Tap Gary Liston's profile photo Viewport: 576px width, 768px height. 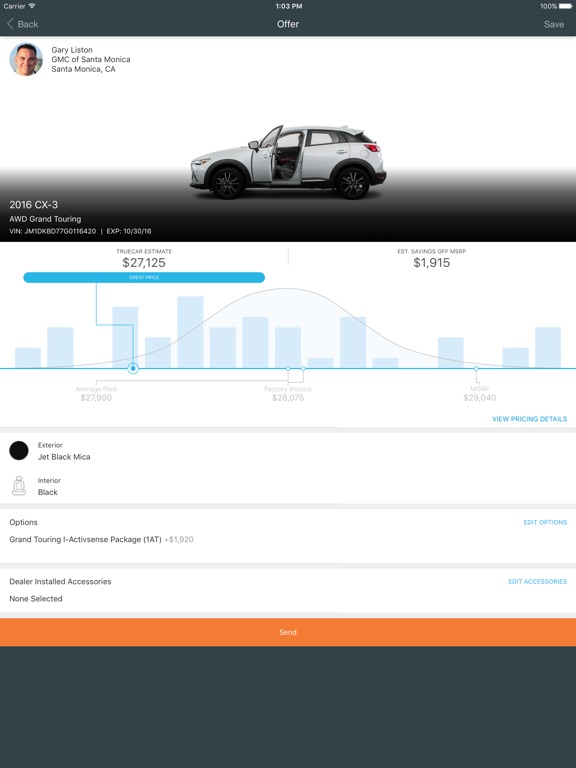25,59
